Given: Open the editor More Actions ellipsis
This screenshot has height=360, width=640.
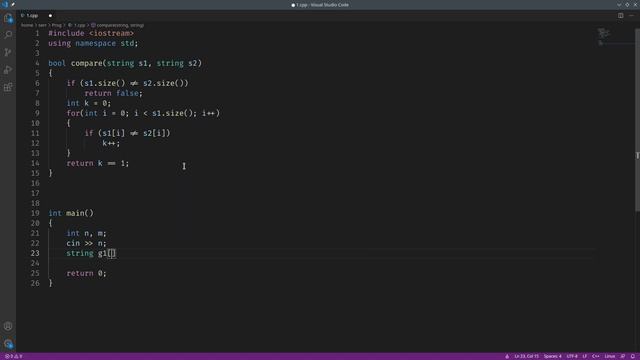Looking at the screenshot, I should (x=631, y=16).
